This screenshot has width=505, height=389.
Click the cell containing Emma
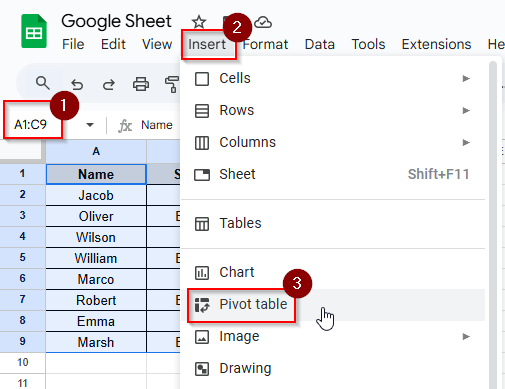tap(96, 321)
